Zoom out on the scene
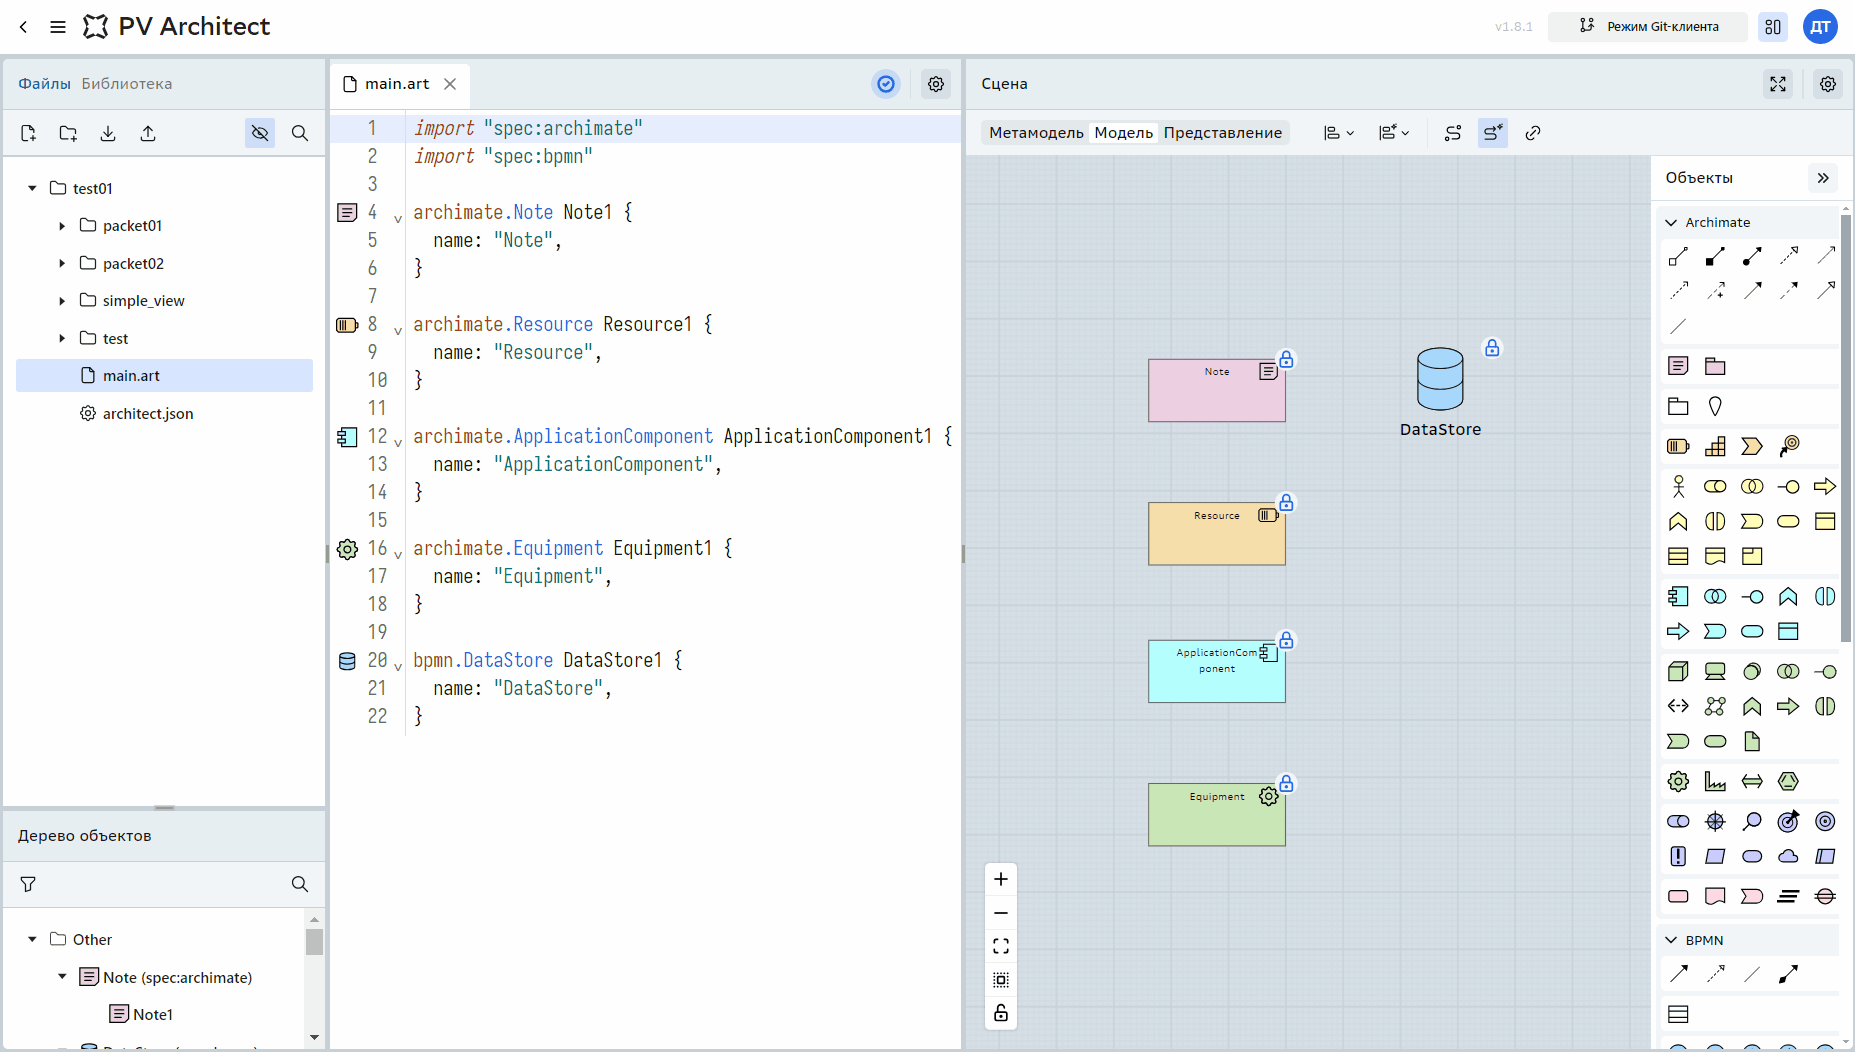 1001,913
